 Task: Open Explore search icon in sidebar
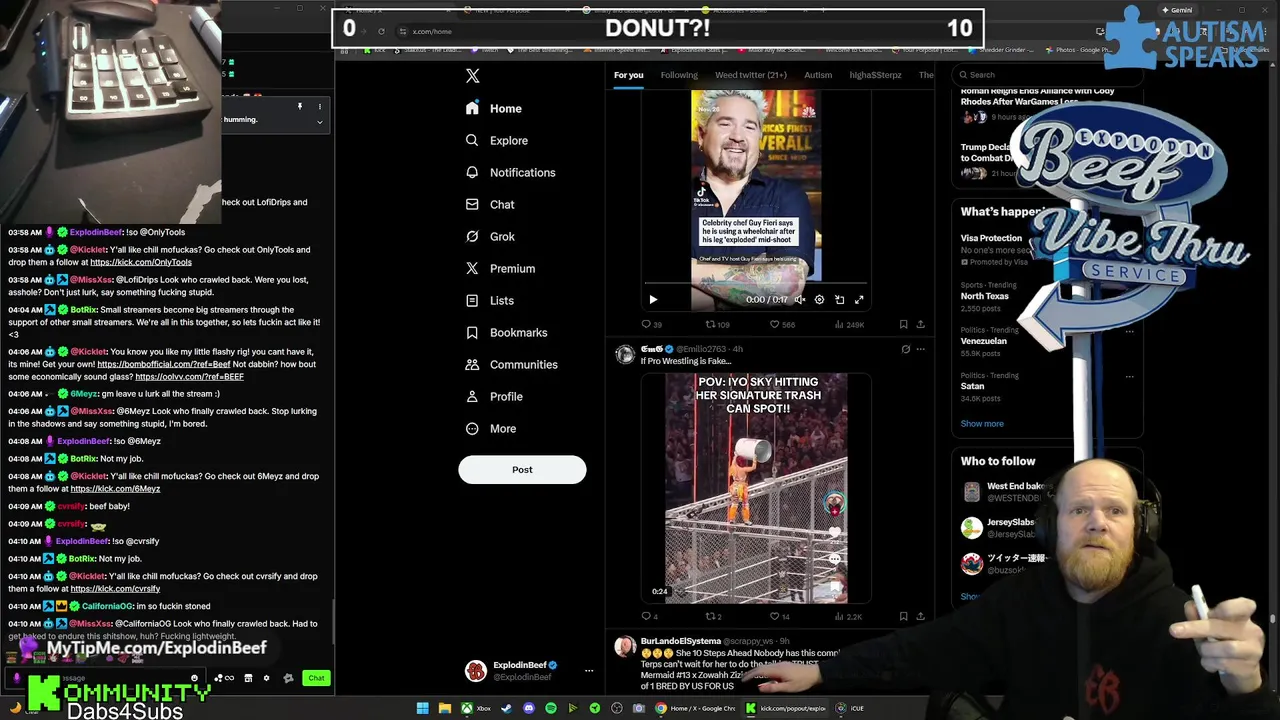[472, 140]
